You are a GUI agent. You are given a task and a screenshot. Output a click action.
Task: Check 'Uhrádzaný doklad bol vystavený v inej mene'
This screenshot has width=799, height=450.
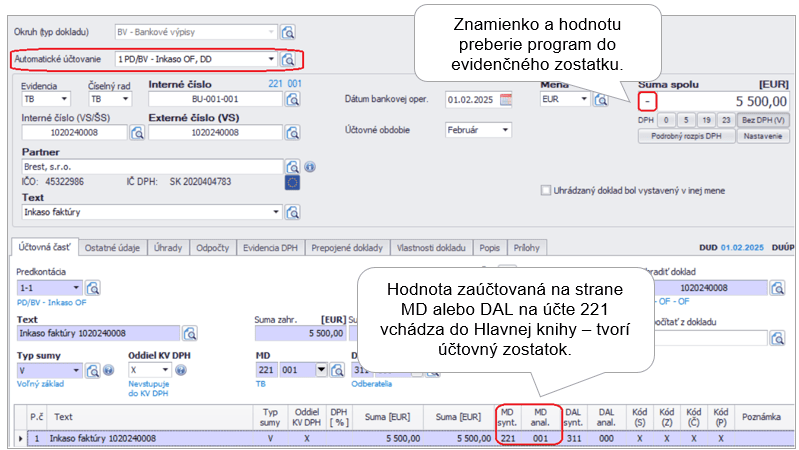pos(545,190)
